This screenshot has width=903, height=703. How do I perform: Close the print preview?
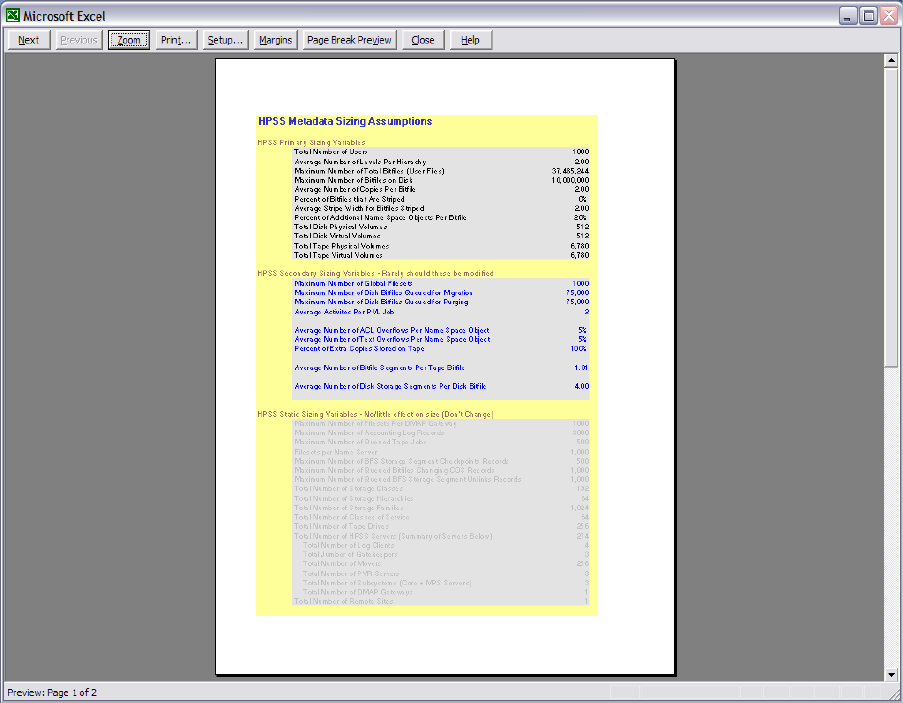[423, 40]
